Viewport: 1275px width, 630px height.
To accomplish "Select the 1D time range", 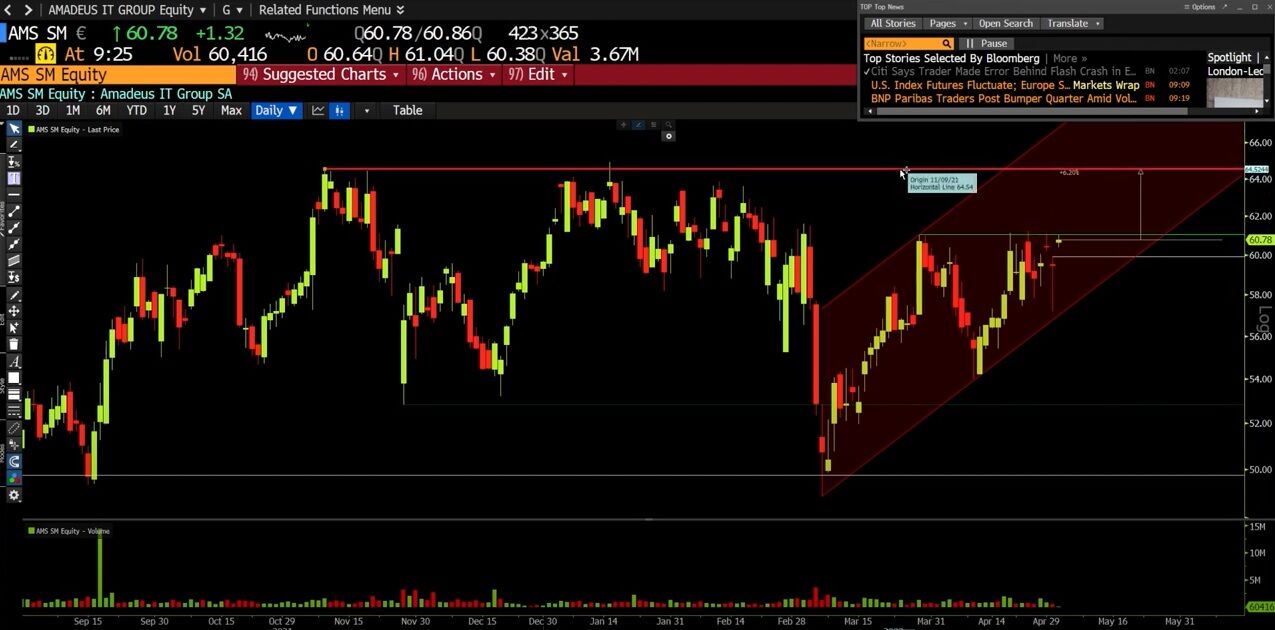I will (13, 110).
